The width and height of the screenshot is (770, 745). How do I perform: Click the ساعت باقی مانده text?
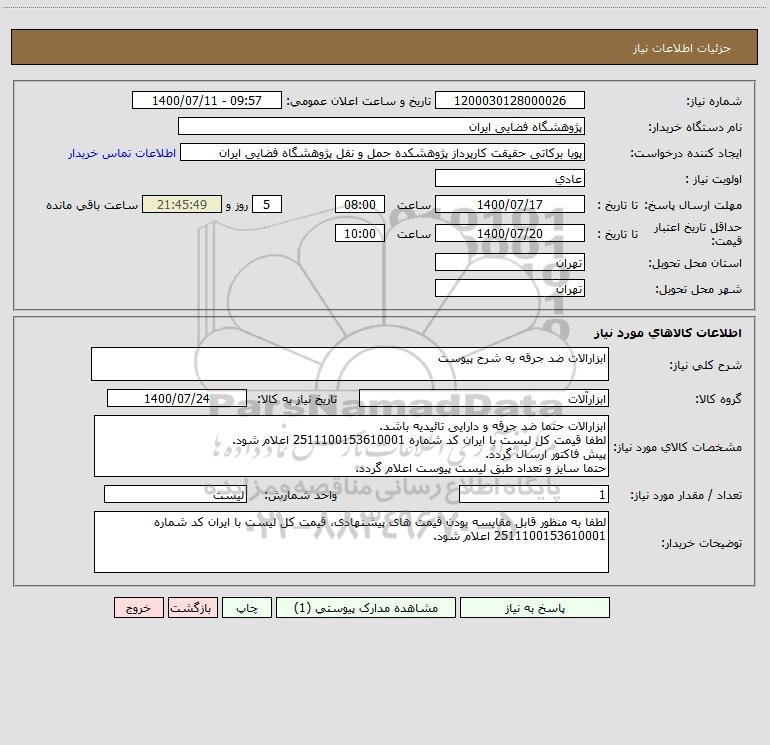coord(92,205)
